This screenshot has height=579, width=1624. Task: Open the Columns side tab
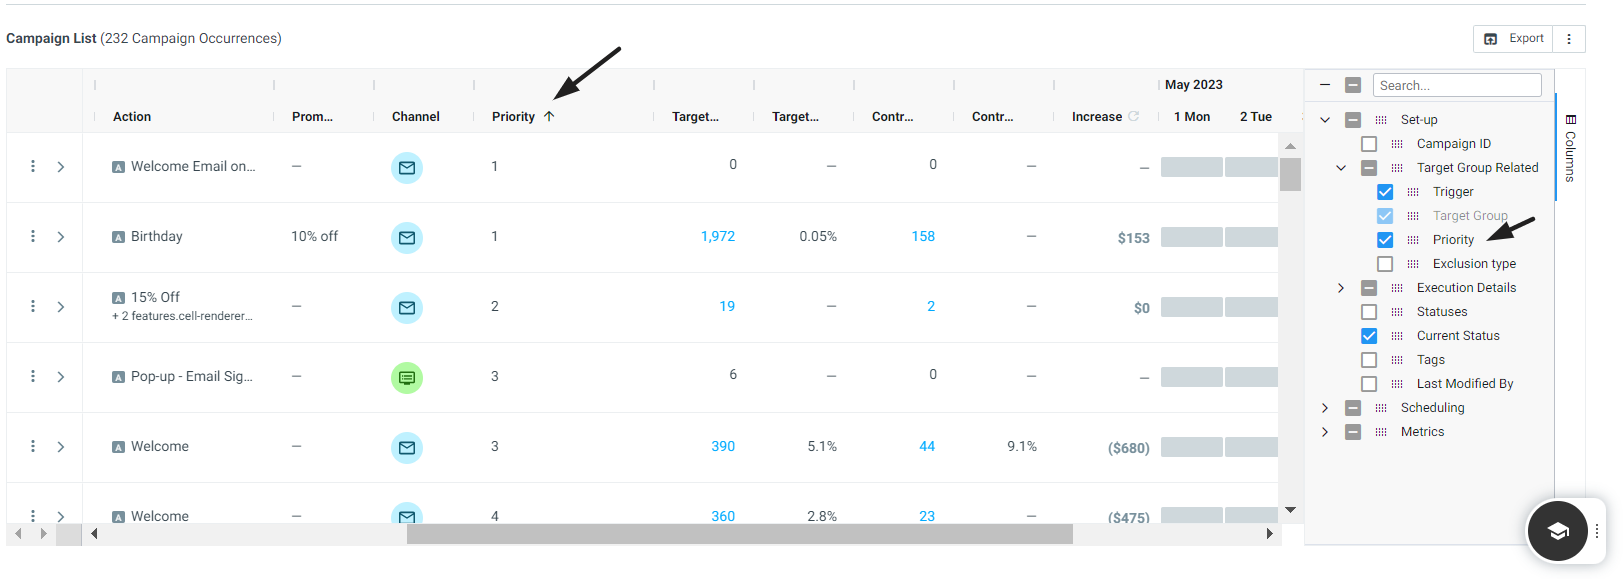point(1570,148)
